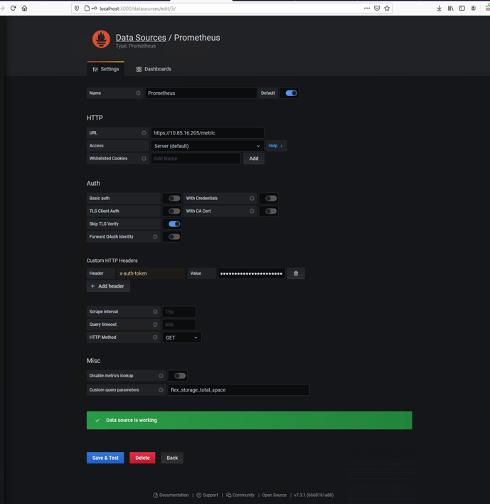The width and height of the screenshot is (490, 504).
Task: Click info icon next to Whitelisted Cookies
Action: [144, 158]
